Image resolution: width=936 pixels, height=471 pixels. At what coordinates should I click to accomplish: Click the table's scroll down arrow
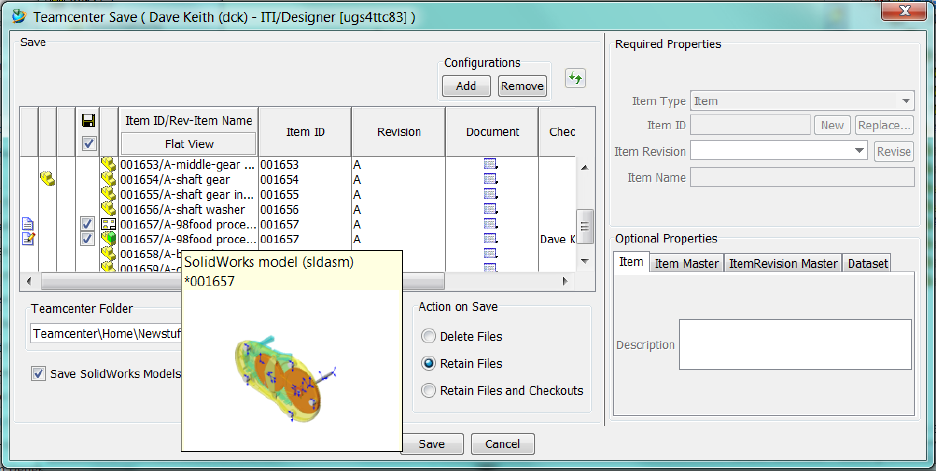(585, 261)
